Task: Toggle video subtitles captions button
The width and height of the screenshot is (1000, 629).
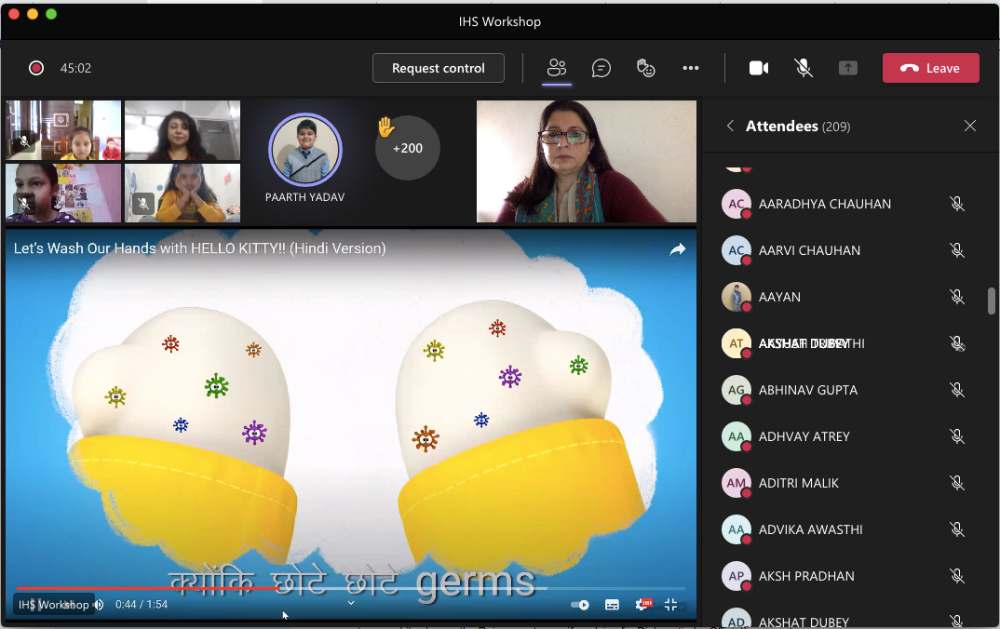Action: click(x=612, y=604)
